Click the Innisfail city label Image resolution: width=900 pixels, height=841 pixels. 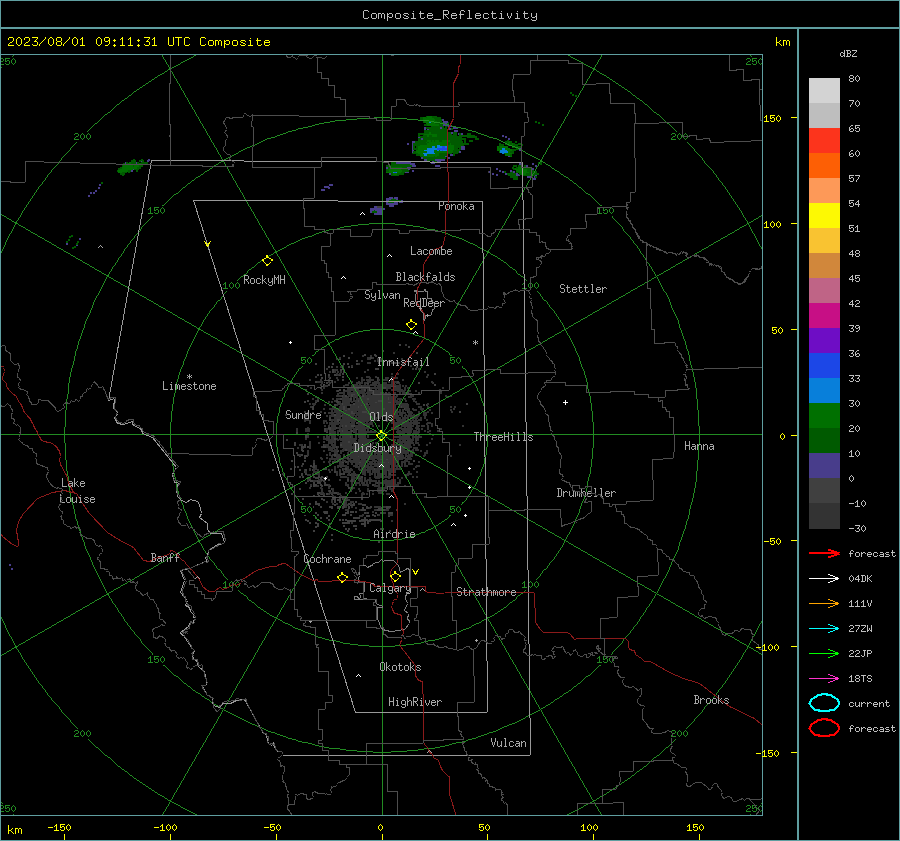(x=404, y=362)
